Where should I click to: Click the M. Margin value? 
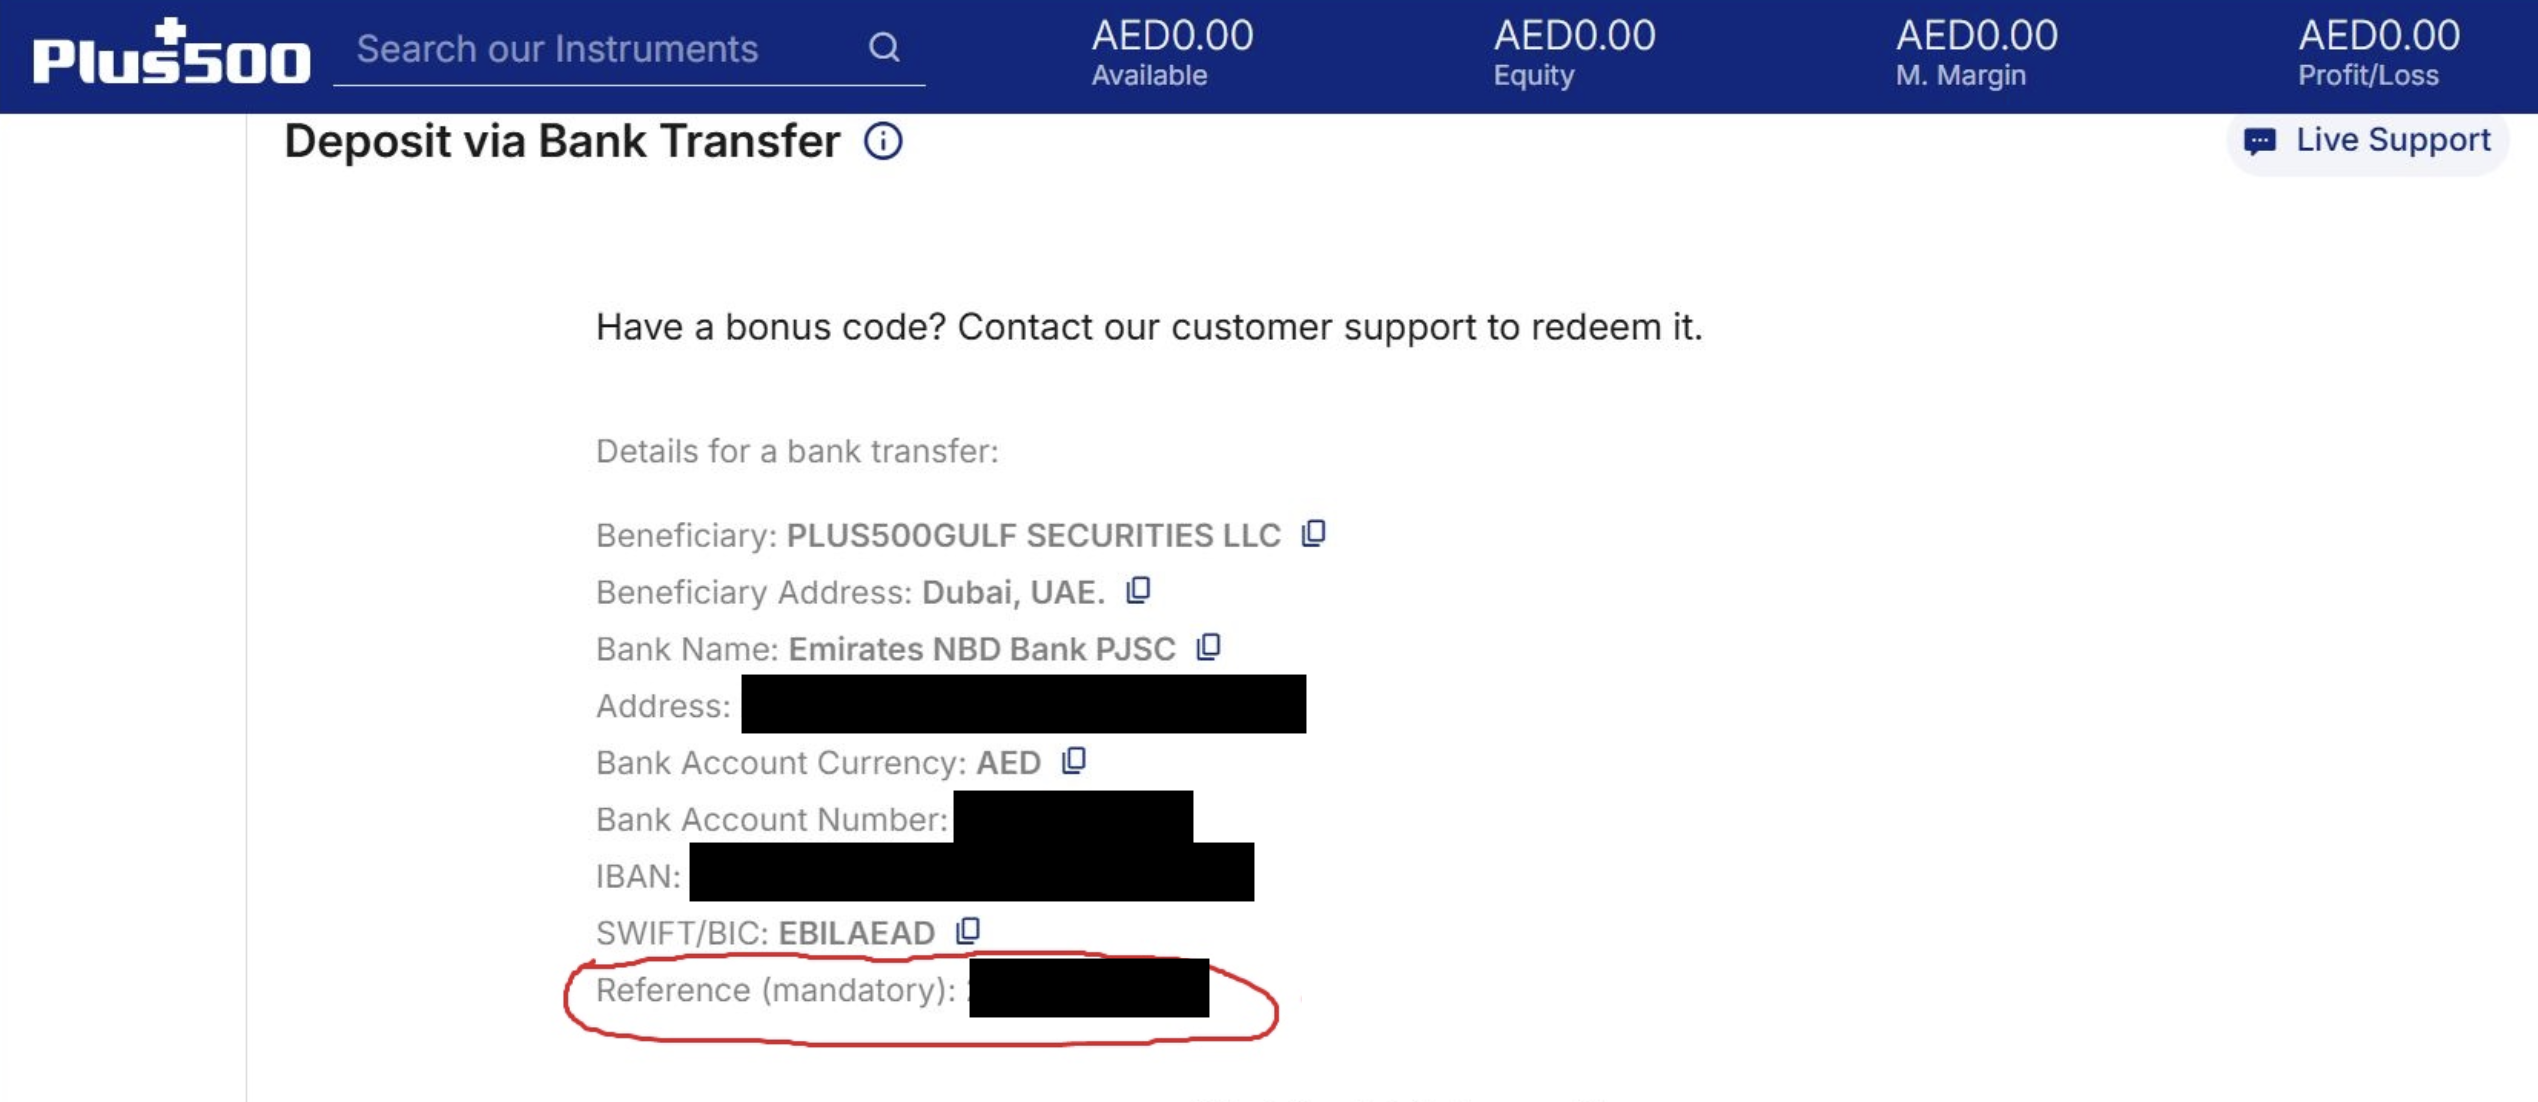pos(1976,36)
